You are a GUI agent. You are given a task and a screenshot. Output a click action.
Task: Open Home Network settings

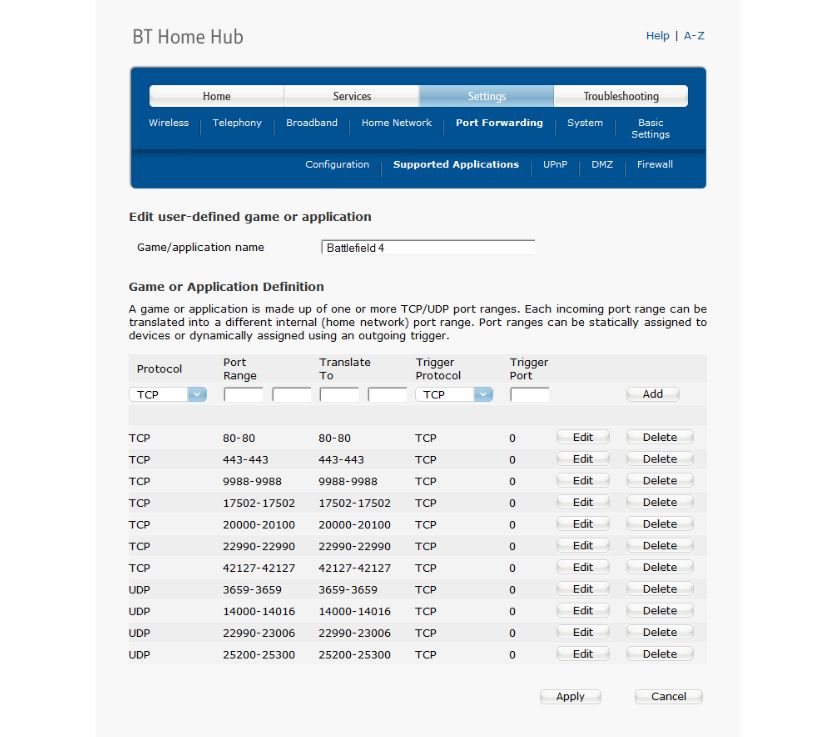tap(397, 123)
